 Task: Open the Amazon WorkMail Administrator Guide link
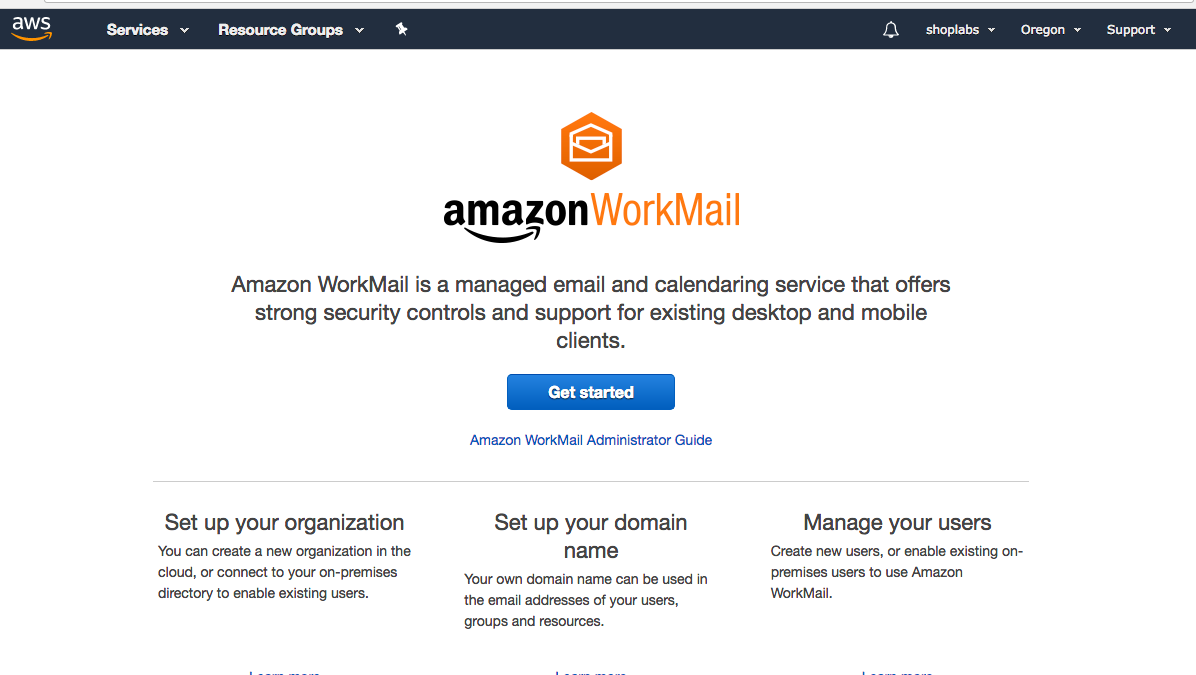590,440
